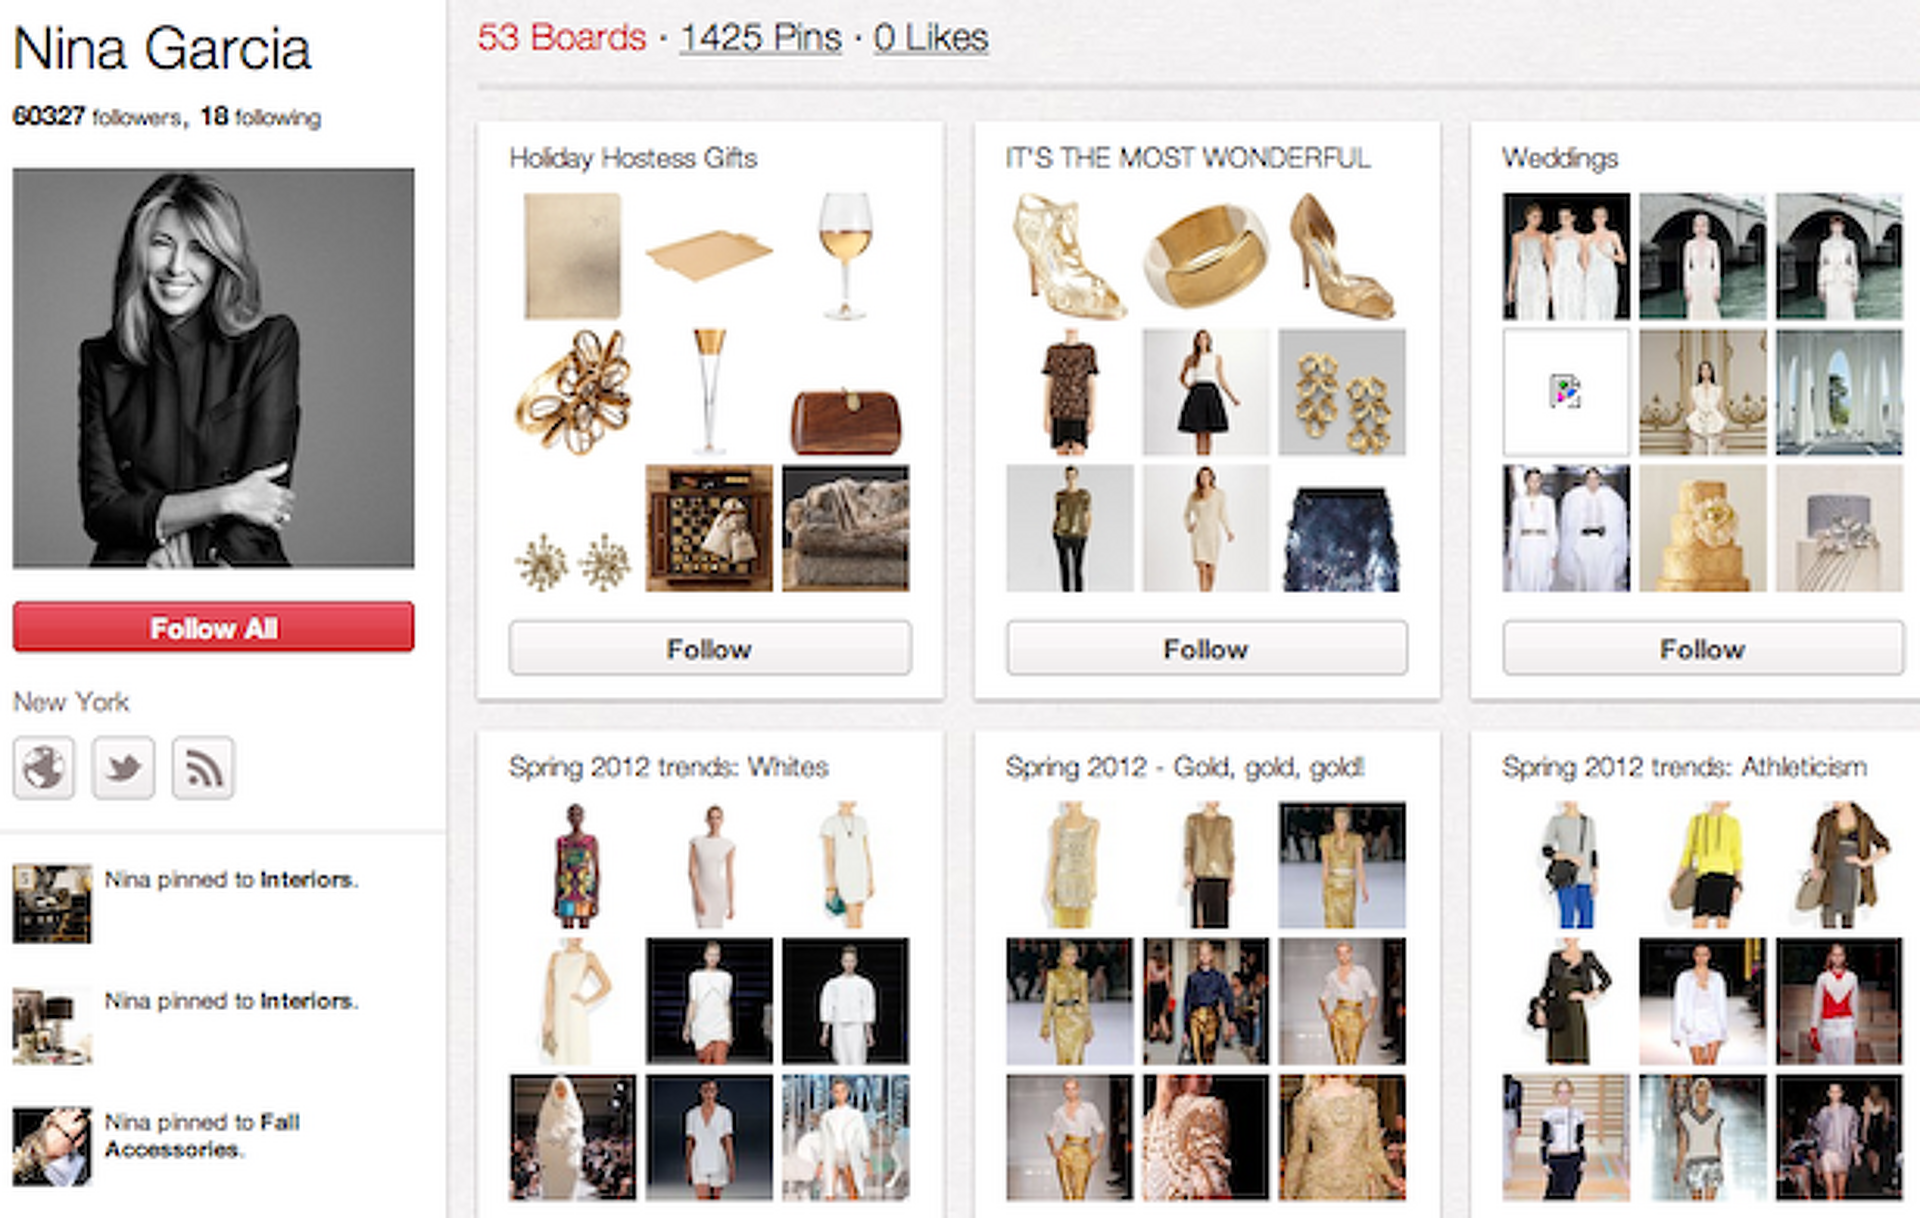Click the dark sequin skirt thumbnail
This screenshot has width=1920, height=1218.
[x=1342, y=528]
